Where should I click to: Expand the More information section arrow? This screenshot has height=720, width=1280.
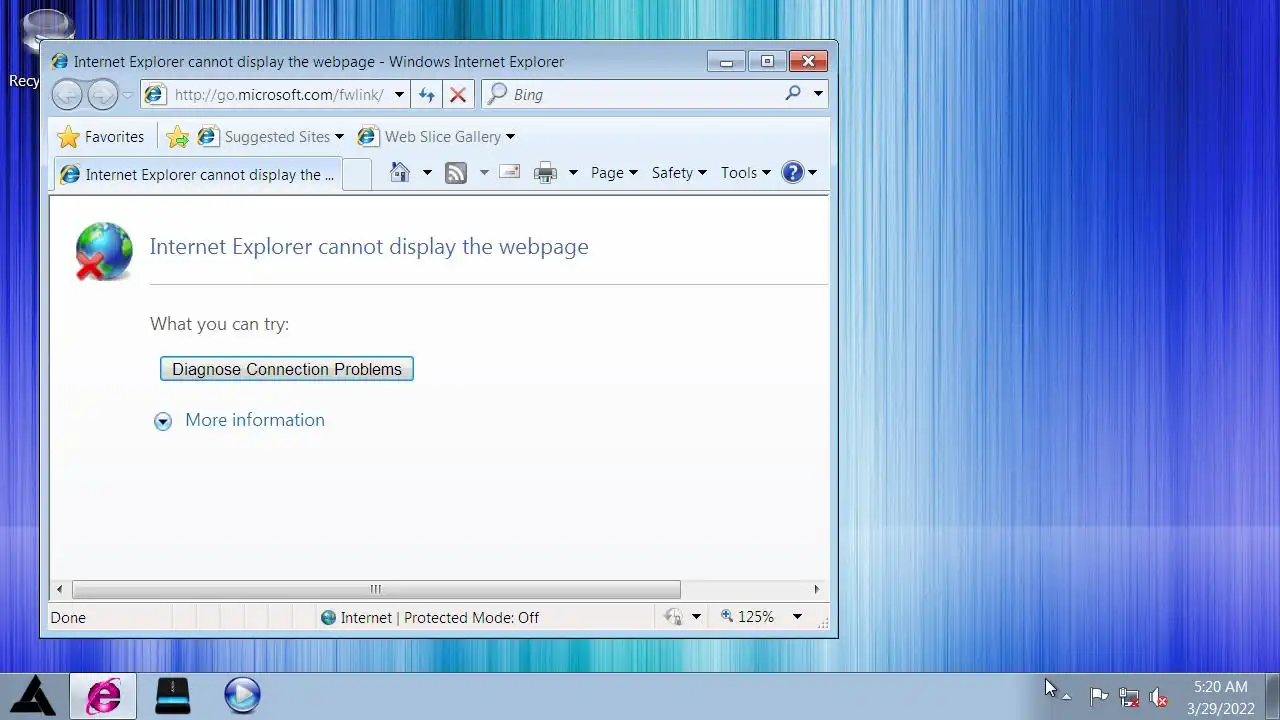[163, 422]
